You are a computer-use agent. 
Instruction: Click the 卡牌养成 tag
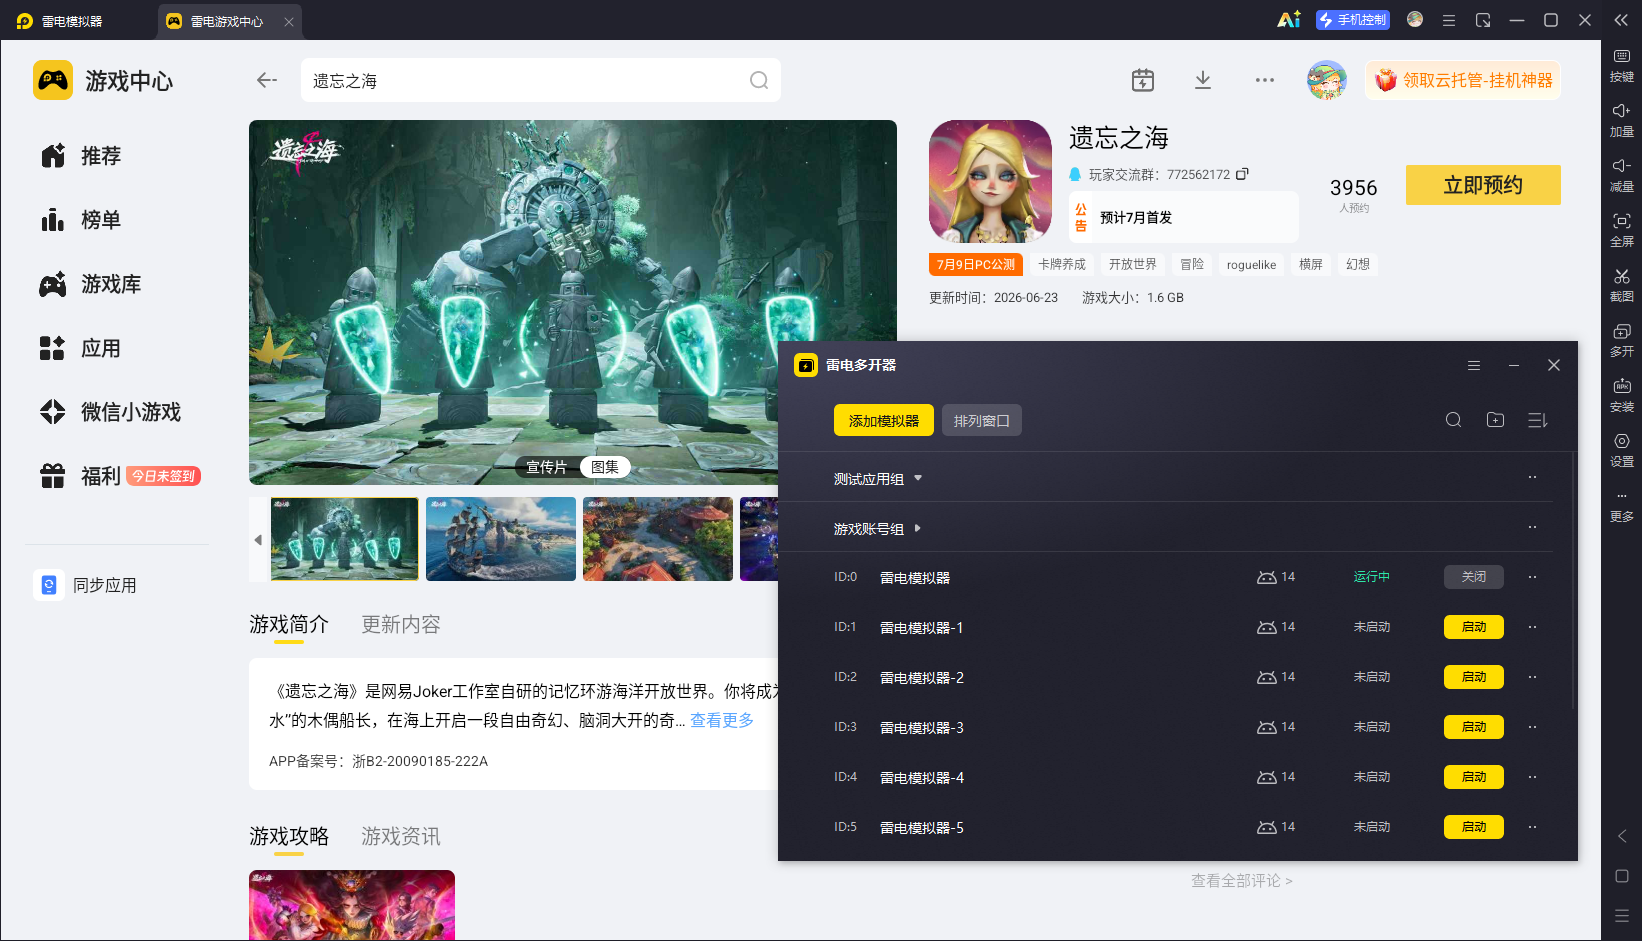coord(1062,264)
